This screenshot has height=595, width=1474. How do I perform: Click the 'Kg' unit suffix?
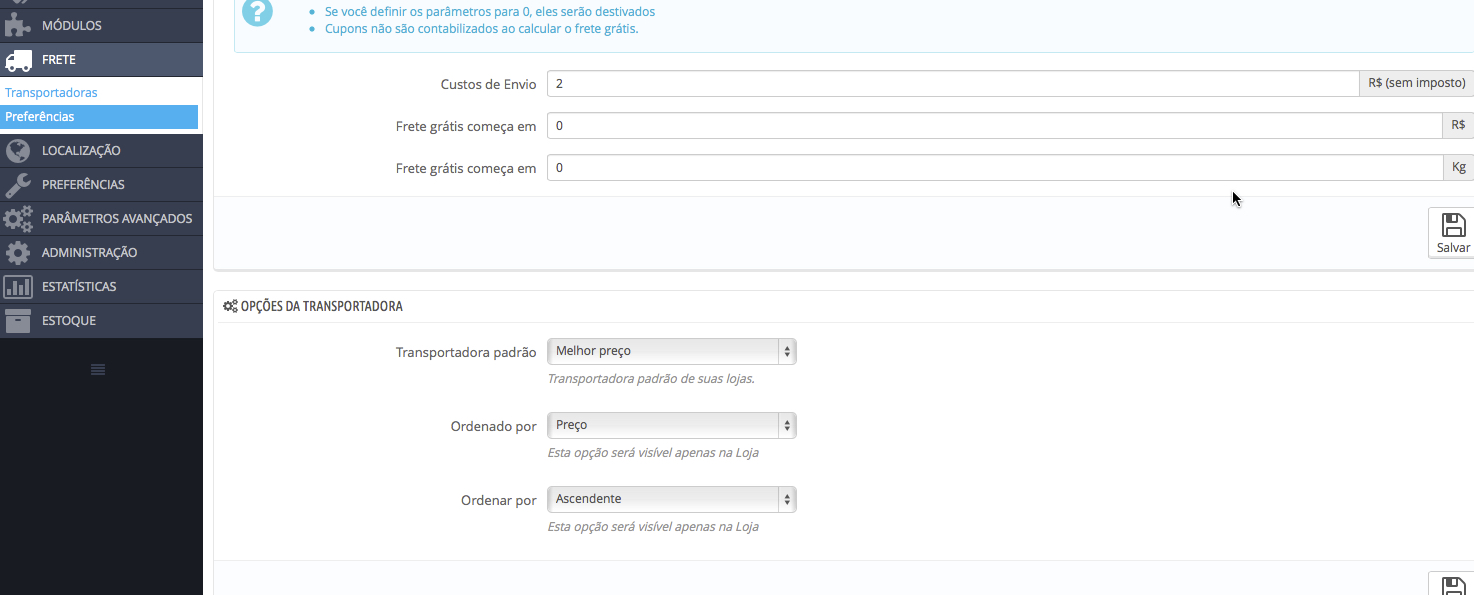pyautogui.click(x=1459, y=168)
